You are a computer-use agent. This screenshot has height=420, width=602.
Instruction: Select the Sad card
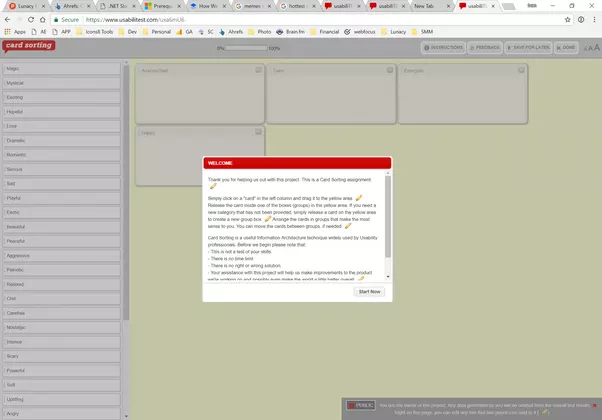point(61,184)
